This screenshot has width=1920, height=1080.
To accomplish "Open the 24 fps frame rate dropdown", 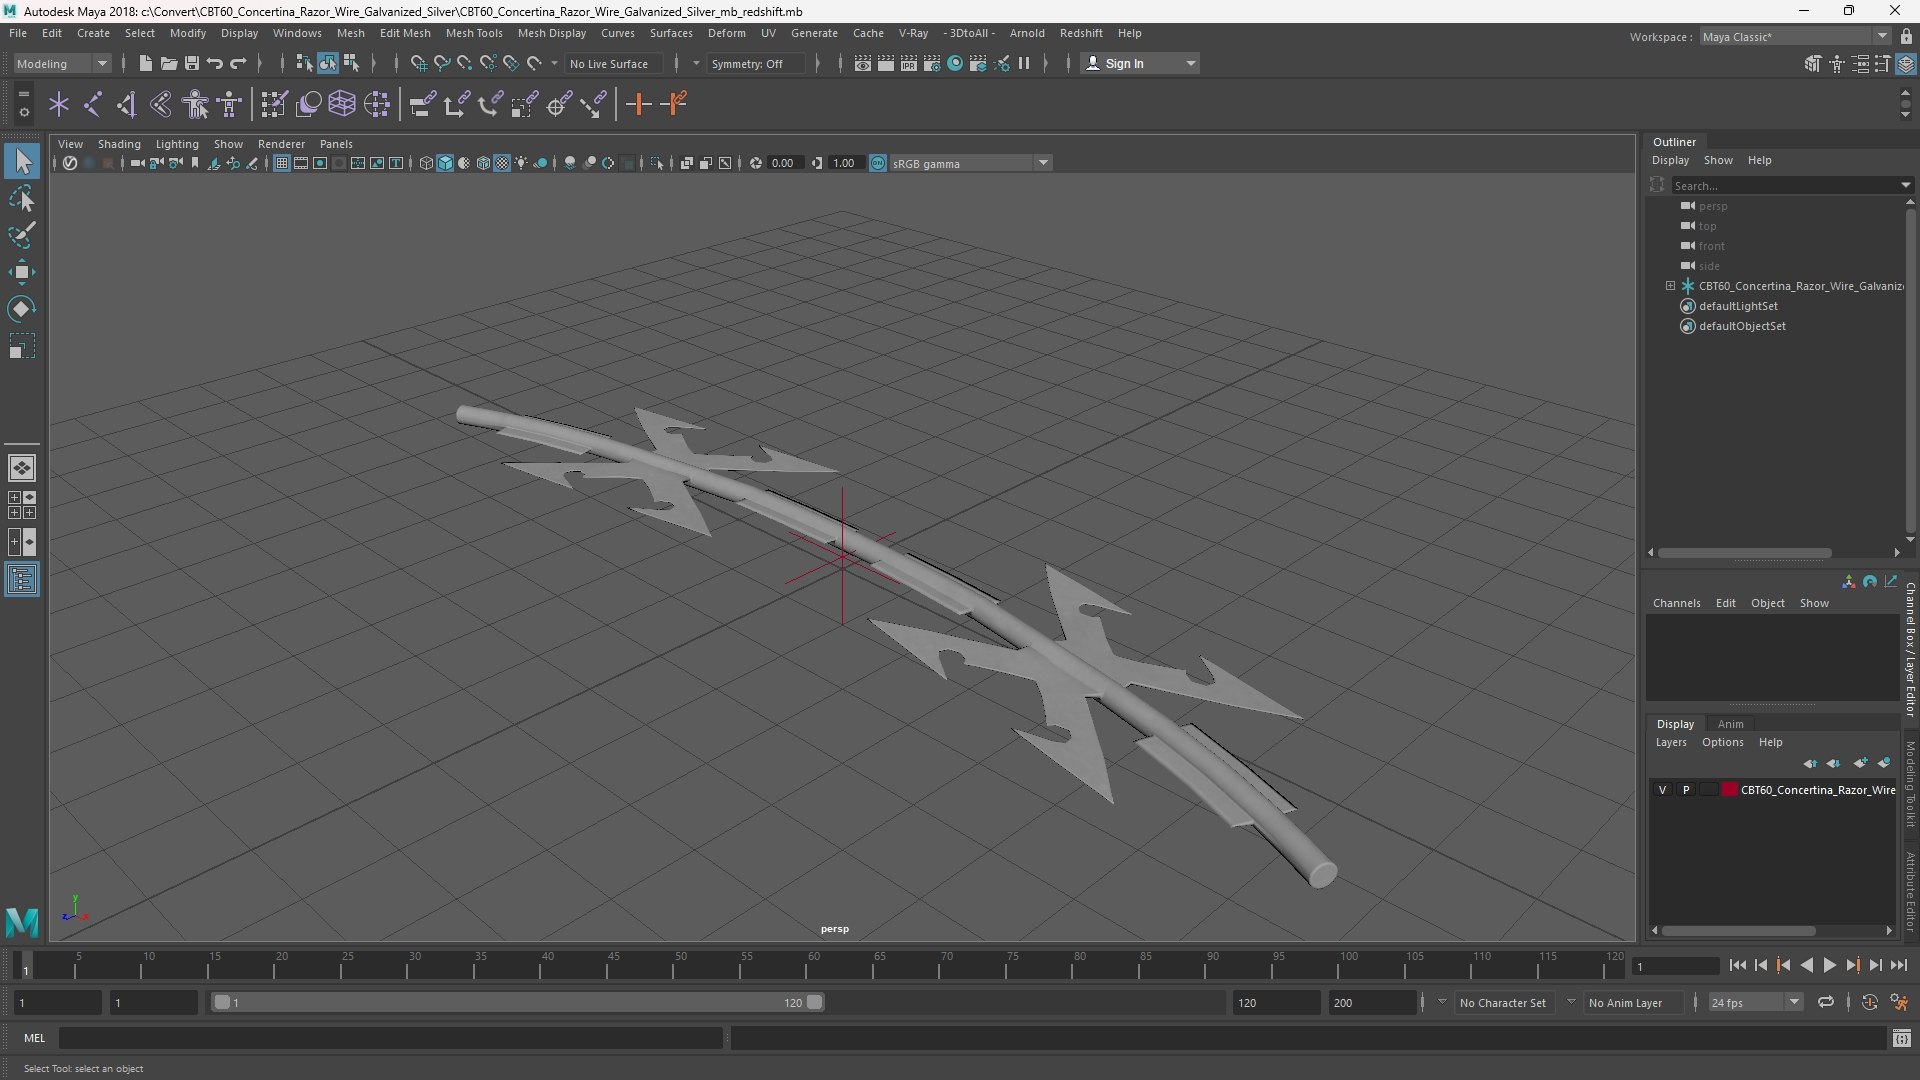I will tap(1754, 1002).
